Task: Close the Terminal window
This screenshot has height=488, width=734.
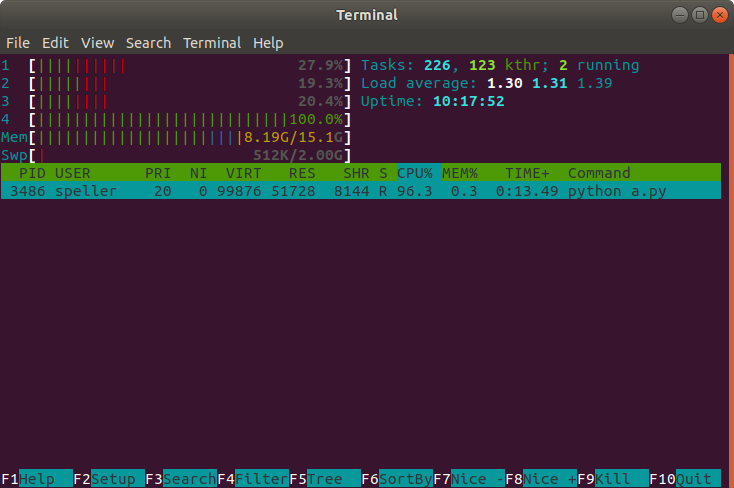Action: [719, 15]
